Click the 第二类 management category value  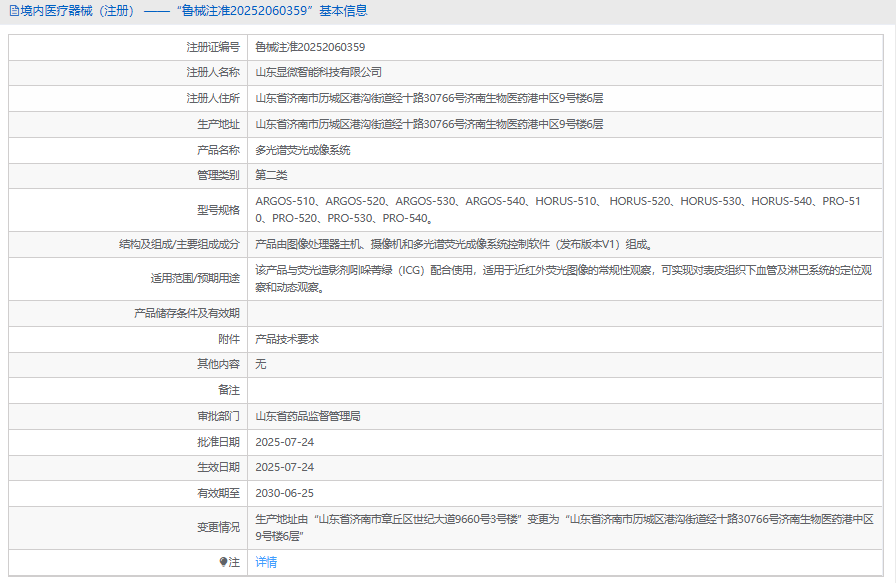coord(271,175)
